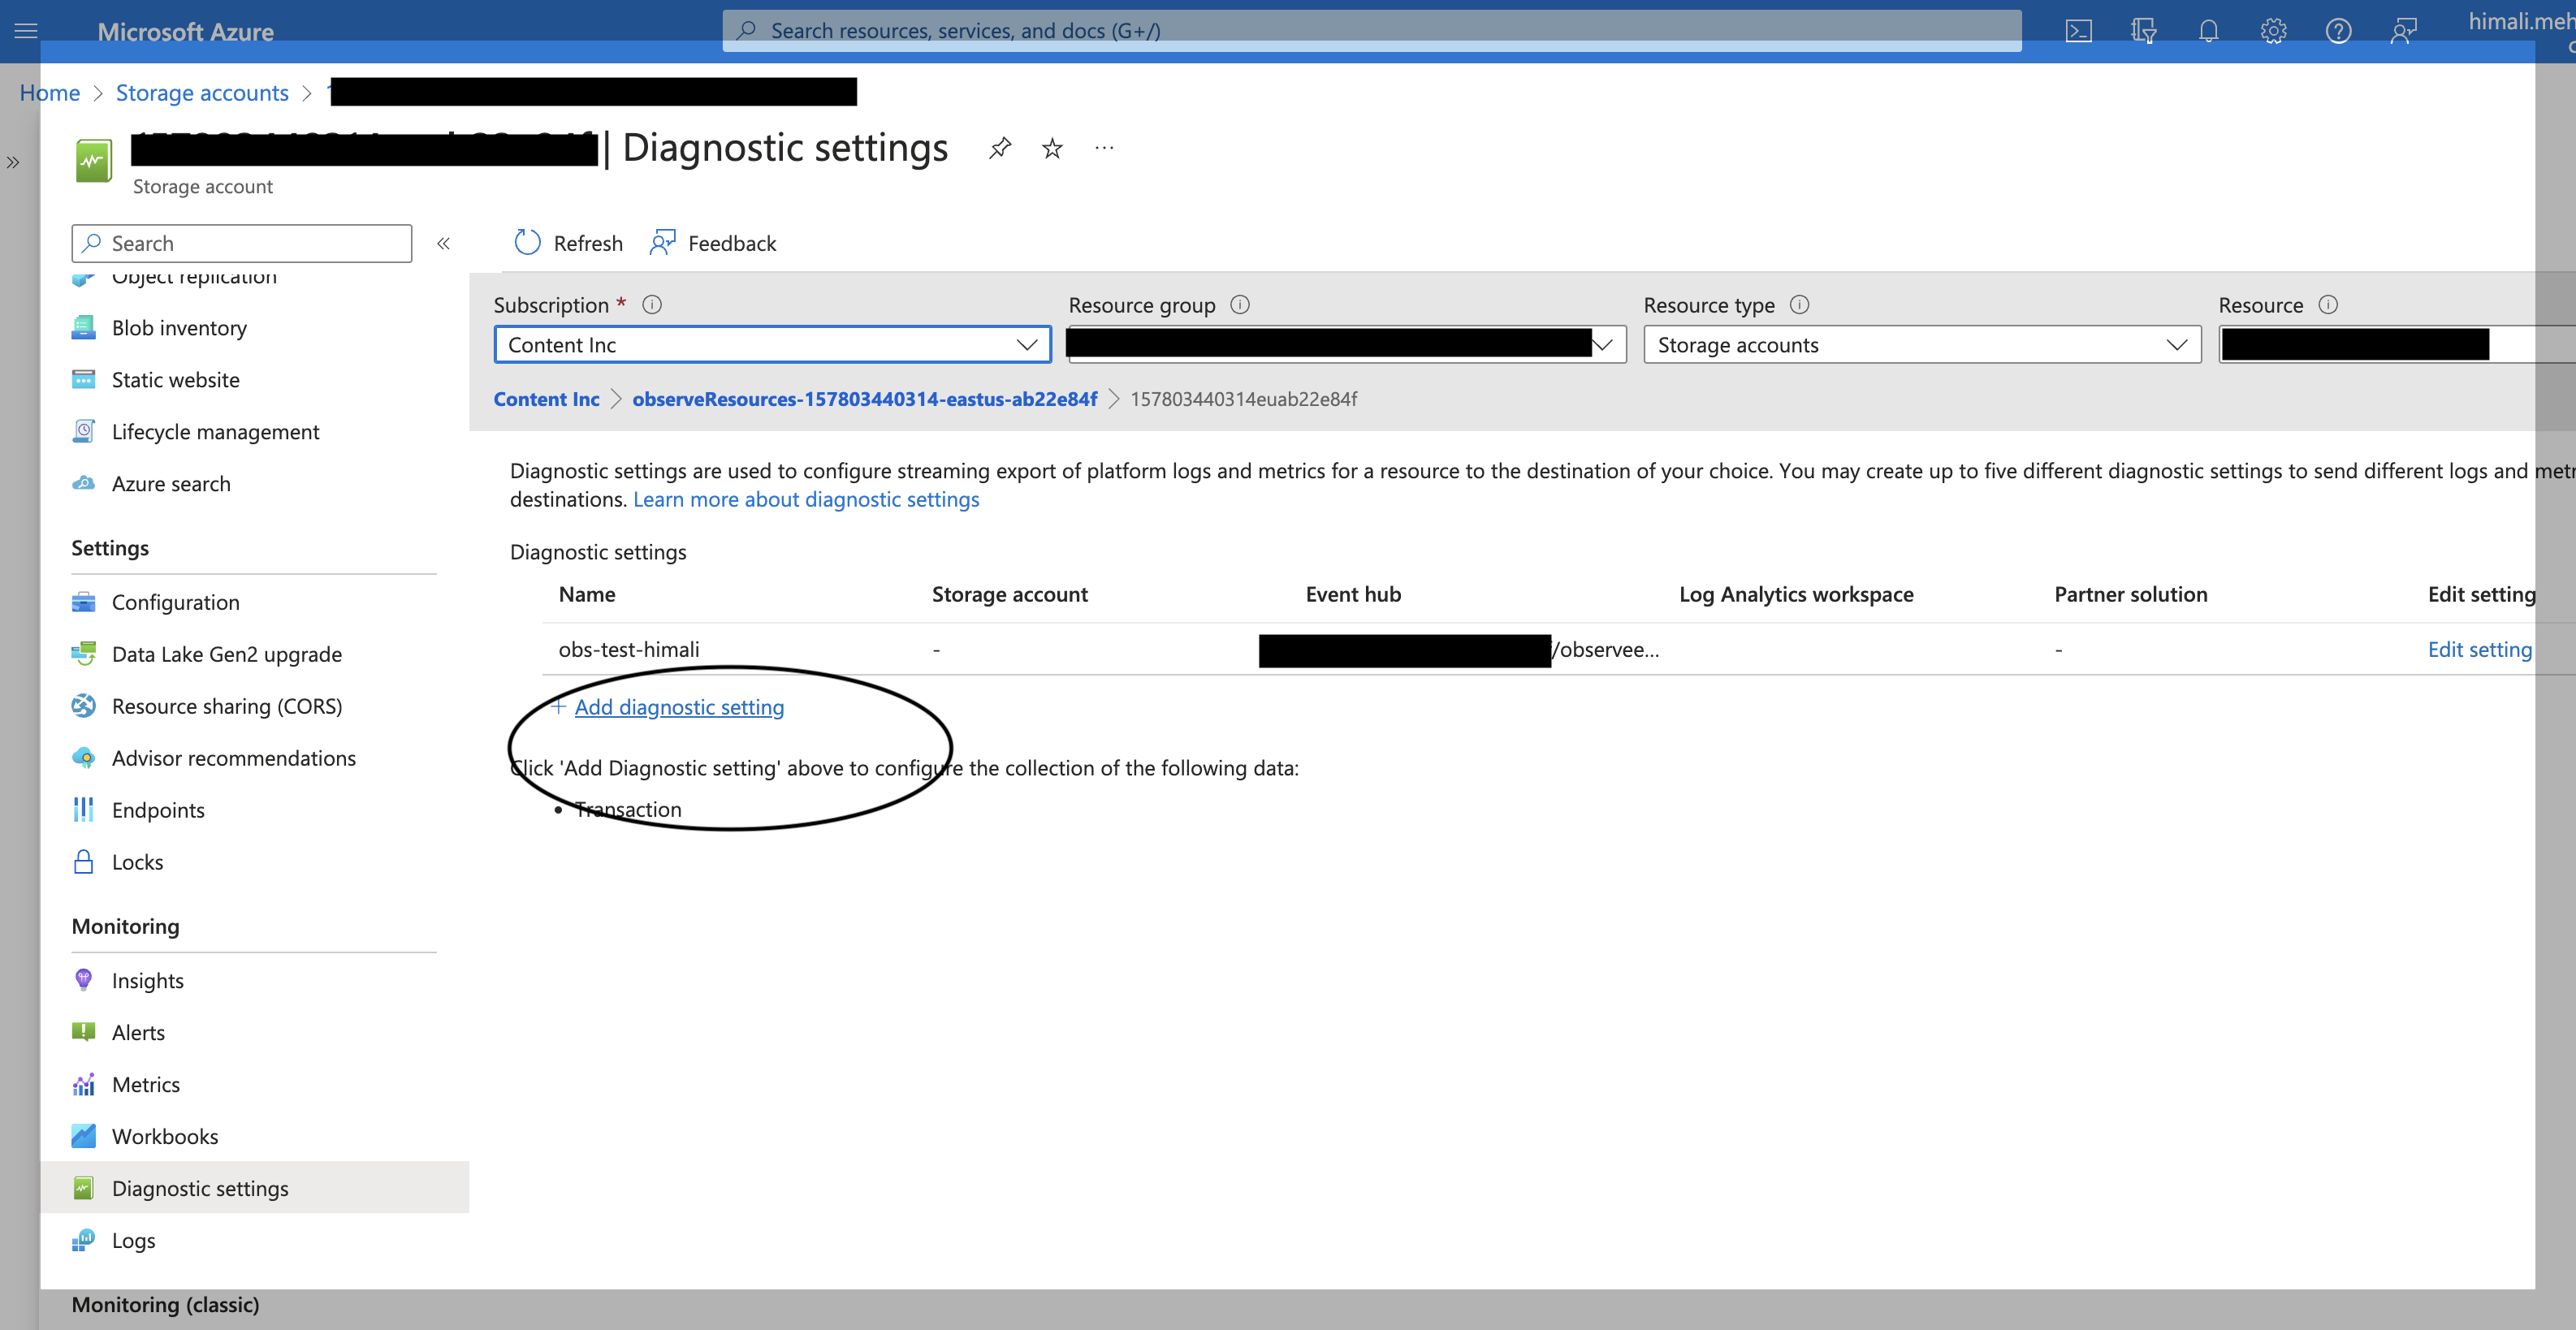Open the directories and subscriptions filter icon
The height and width of the screenshot is (1330, 2576).
coord(2143,31)
